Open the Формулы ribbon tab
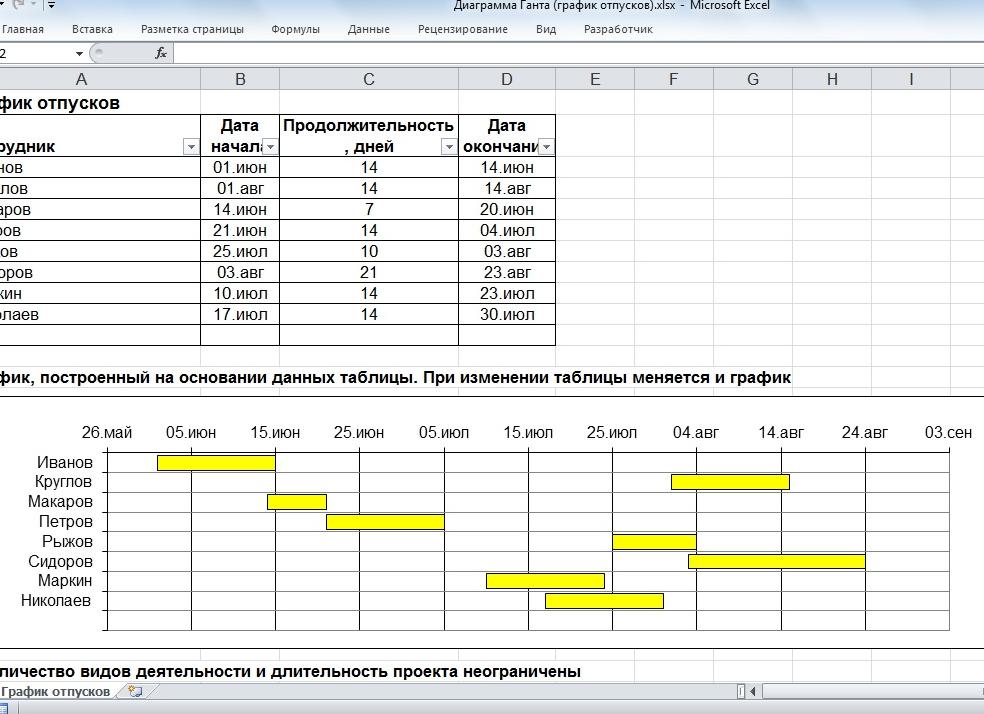 pyautogui.click(x=295, y=29)
